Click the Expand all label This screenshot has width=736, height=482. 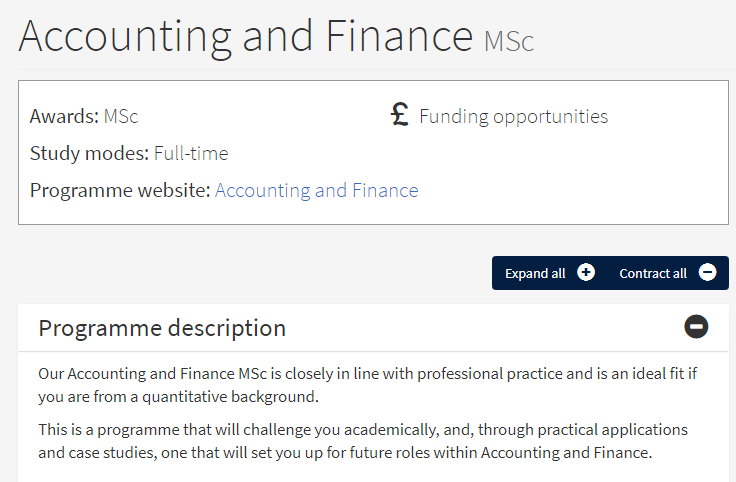click(x=535, y=274)
